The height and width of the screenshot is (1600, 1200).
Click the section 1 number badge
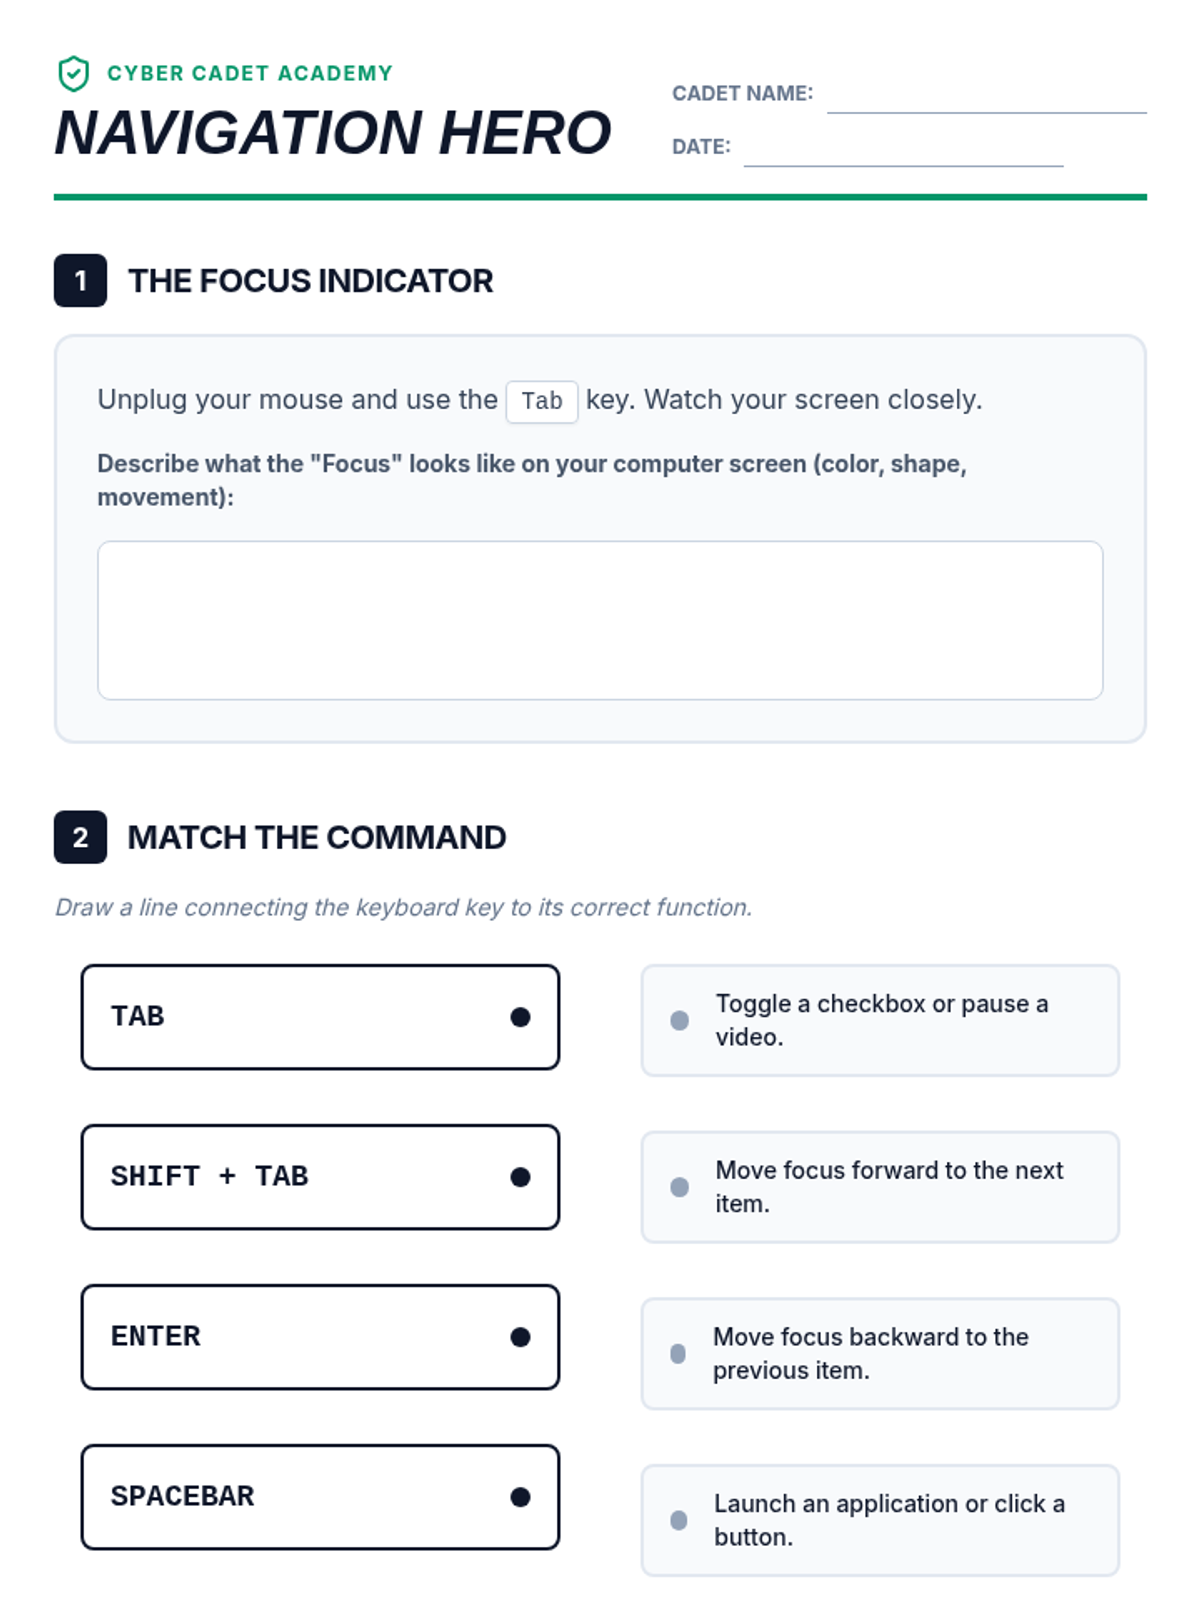click(x=80, y=281)
